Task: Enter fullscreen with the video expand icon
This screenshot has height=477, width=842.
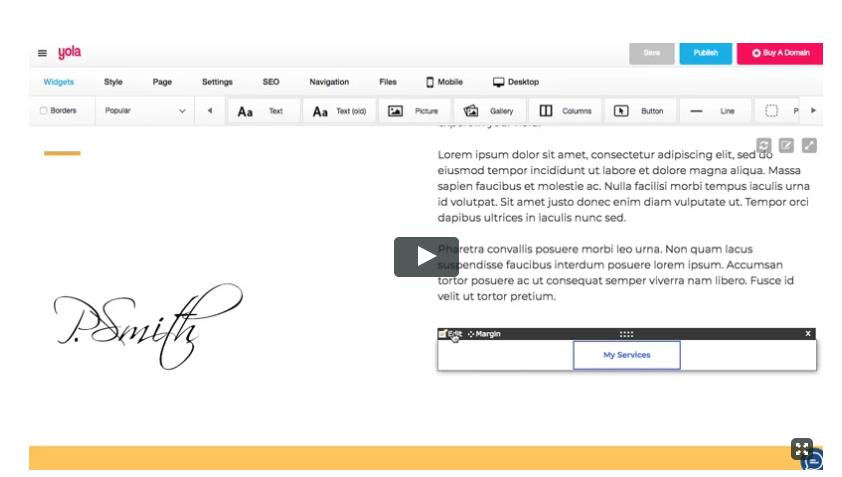Action: point(802,449)
